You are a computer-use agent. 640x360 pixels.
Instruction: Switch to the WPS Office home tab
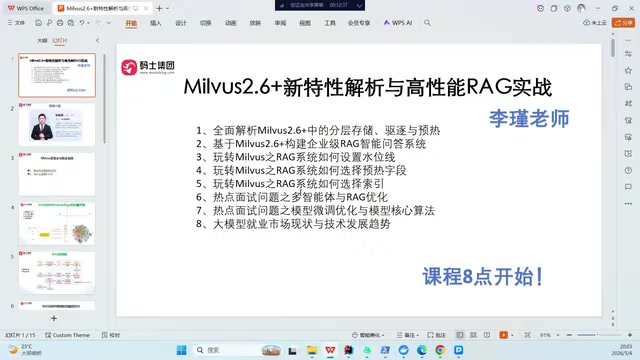click(x=26, y=8)
